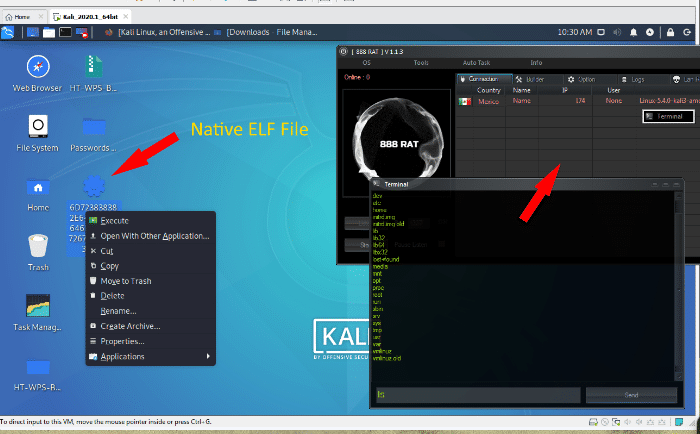The width and height of the screenshot is (700, 434).
Task: Open the Auto Task menu in 888 RAT
Action: click(x=476, y=63)
